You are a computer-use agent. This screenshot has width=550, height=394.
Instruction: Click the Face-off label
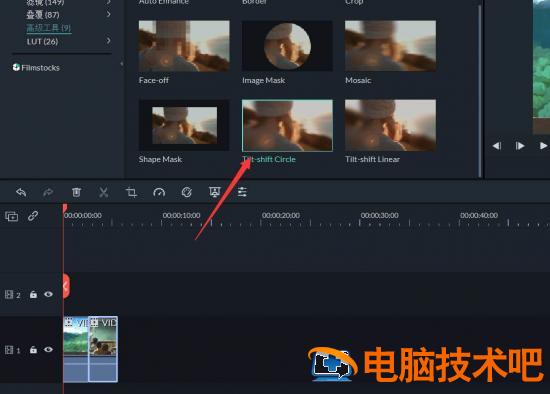click(x=154, y=80)
